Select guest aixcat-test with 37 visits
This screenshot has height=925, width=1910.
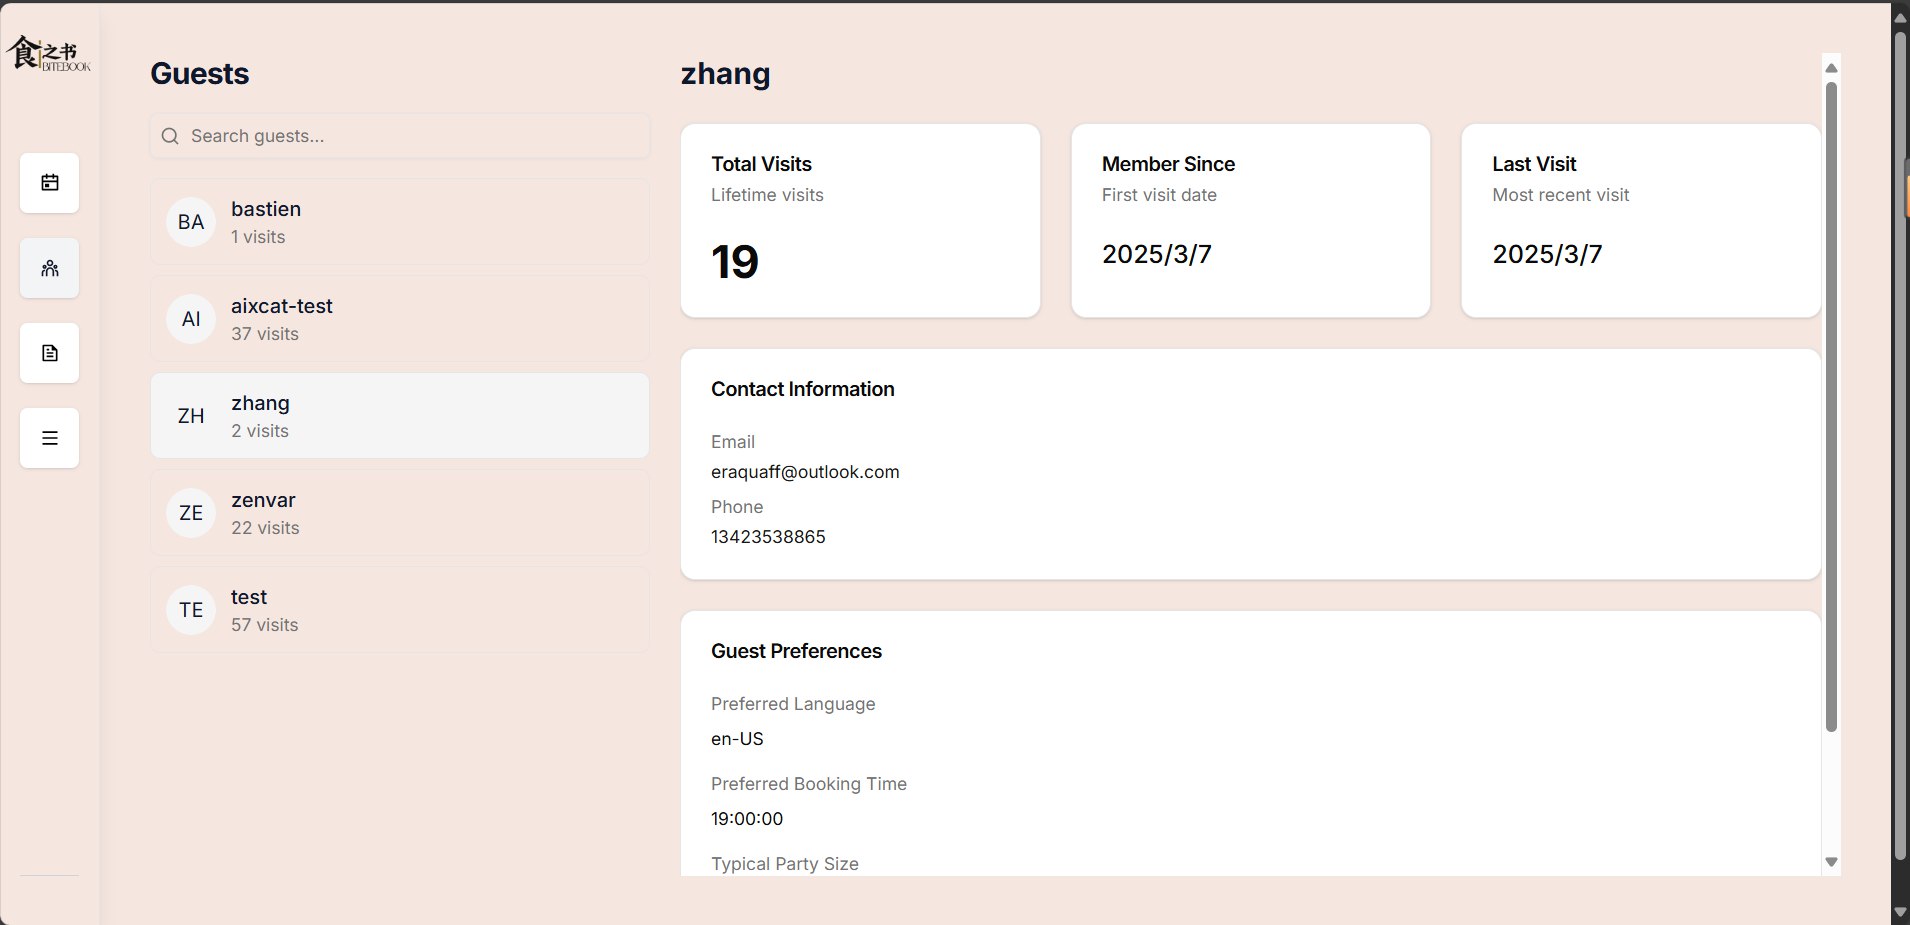tap(399, 318)
